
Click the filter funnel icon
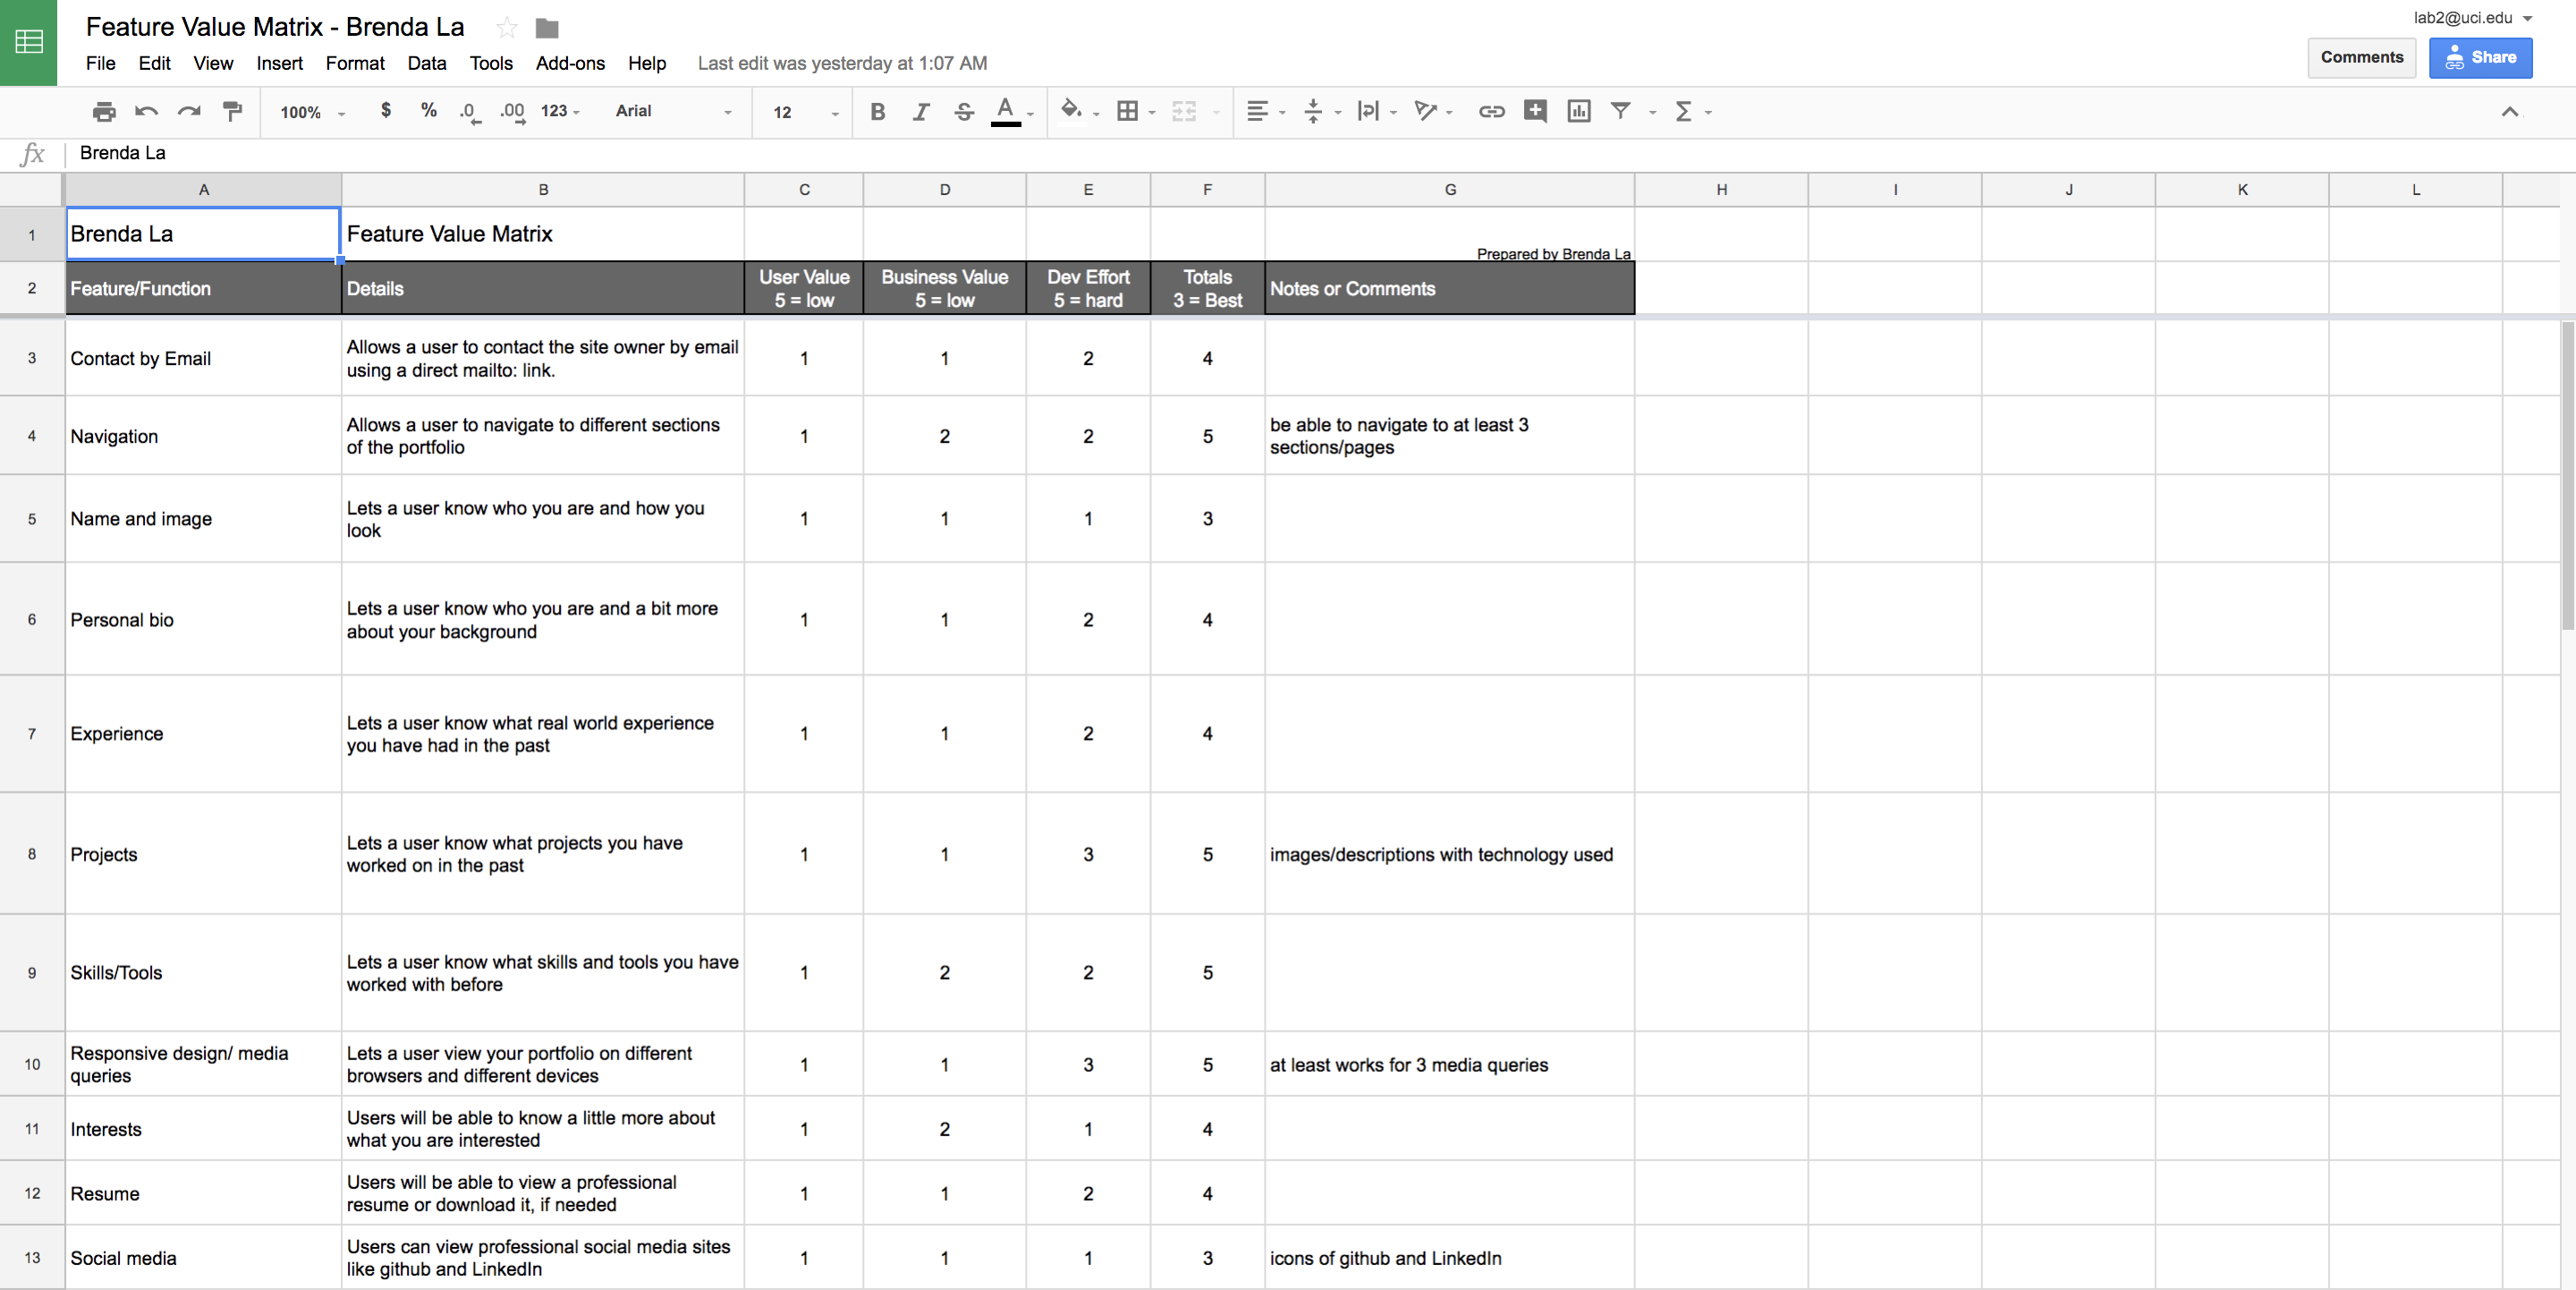click(x=1621, y=112)
